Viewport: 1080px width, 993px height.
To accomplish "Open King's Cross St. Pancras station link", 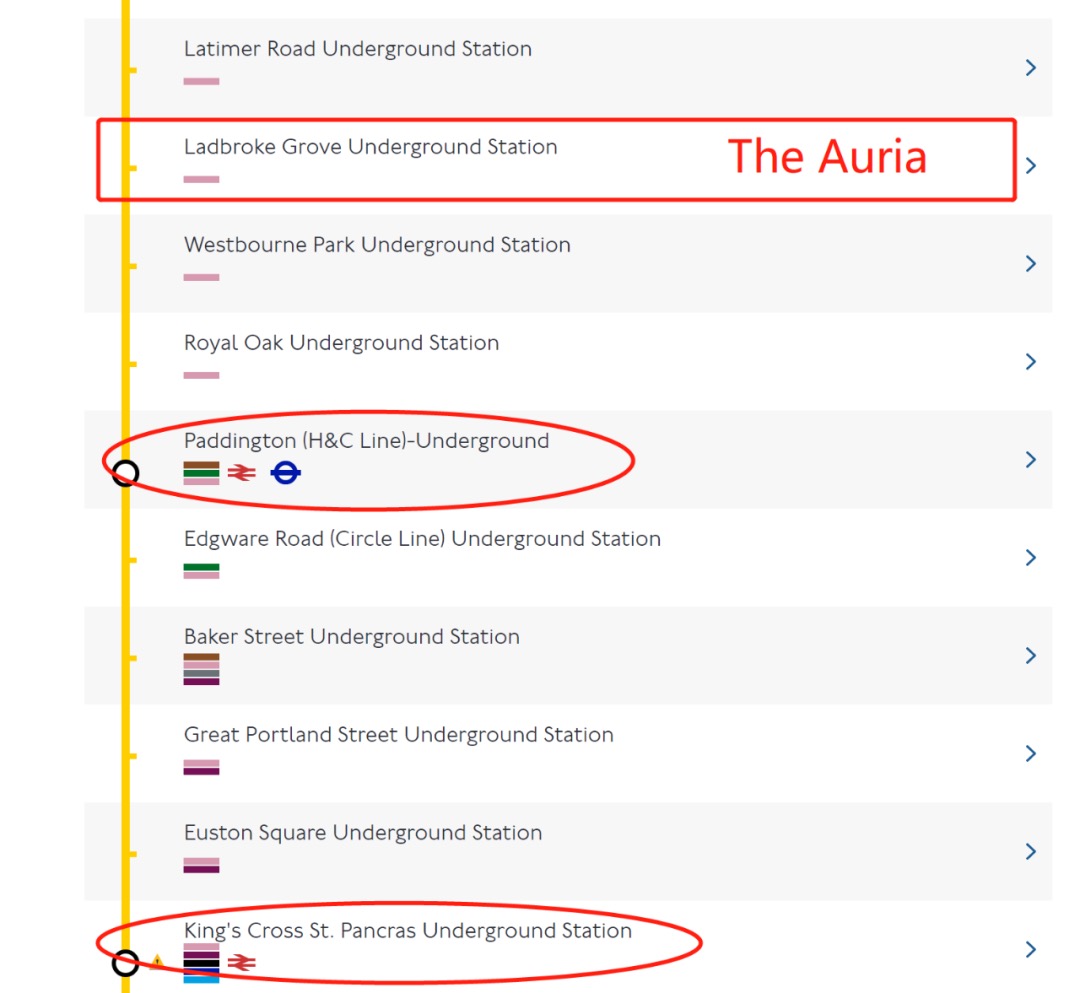I will (407, 931).
